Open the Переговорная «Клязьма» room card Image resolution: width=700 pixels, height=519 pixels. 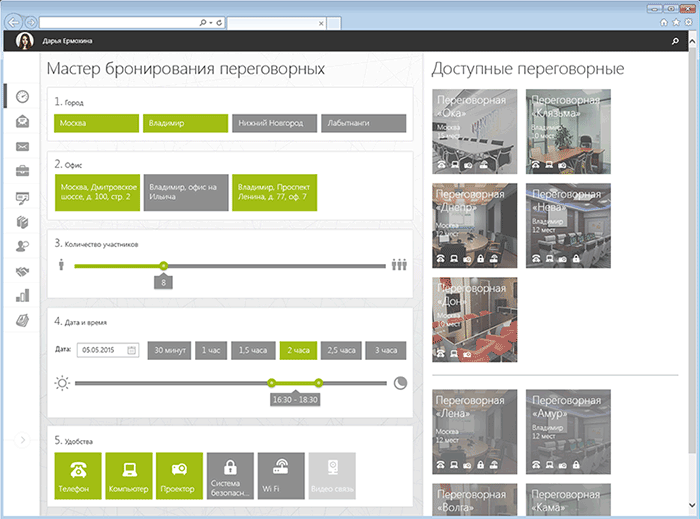(568, 131)
